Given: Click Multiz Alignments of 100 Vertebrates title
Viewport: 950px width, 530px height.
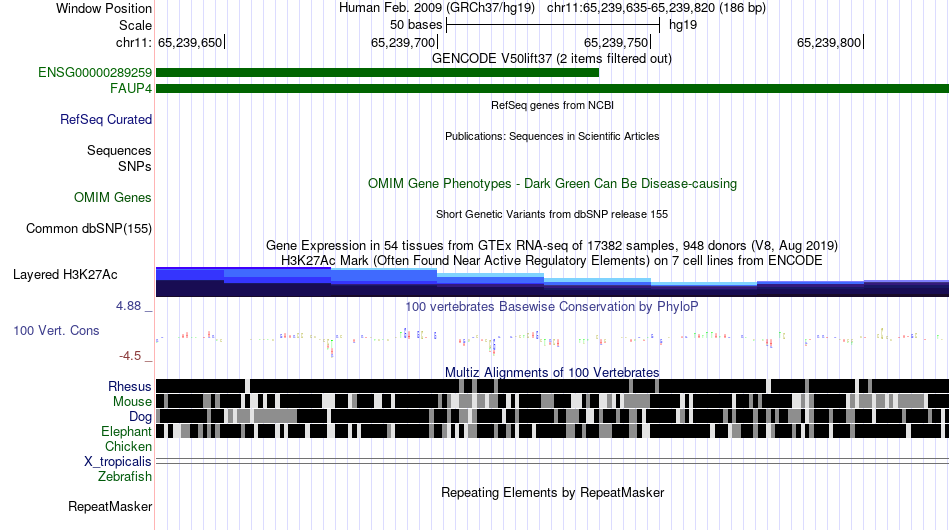Looking at the screenshot, I should point(552,373).
